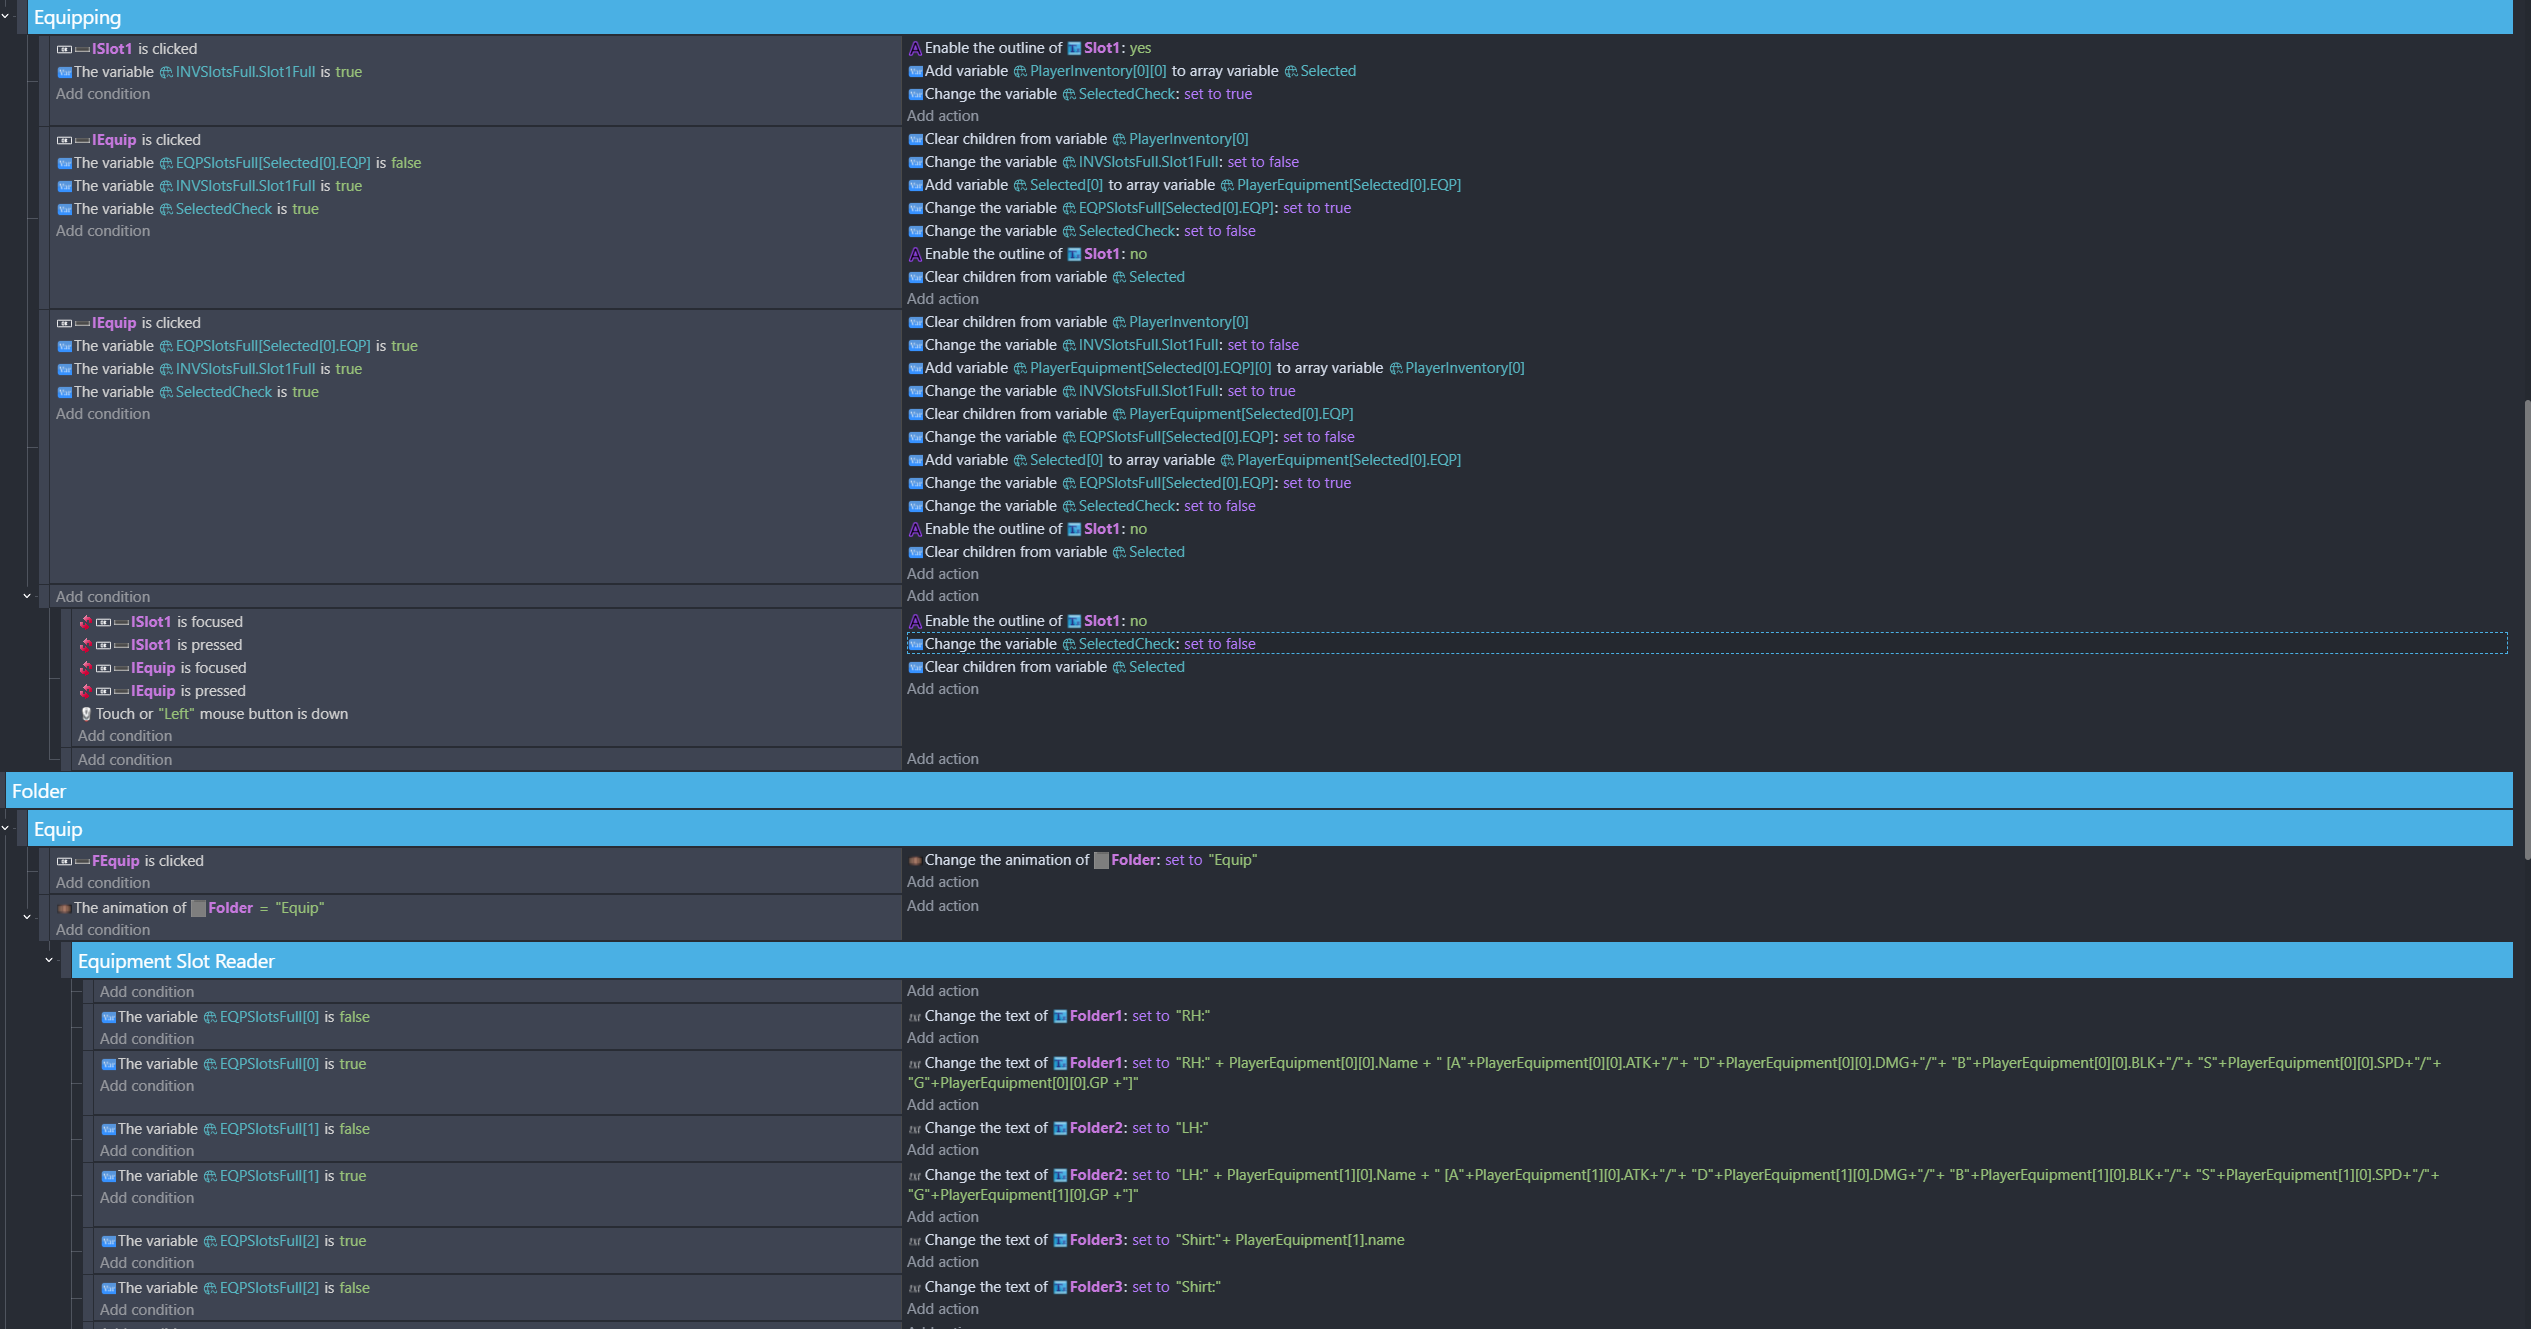Click the 'yes' value of the first Slot1 outline action
Image resolution: width=2531 pixels, height=1329 pixels.
[1140, 48]
